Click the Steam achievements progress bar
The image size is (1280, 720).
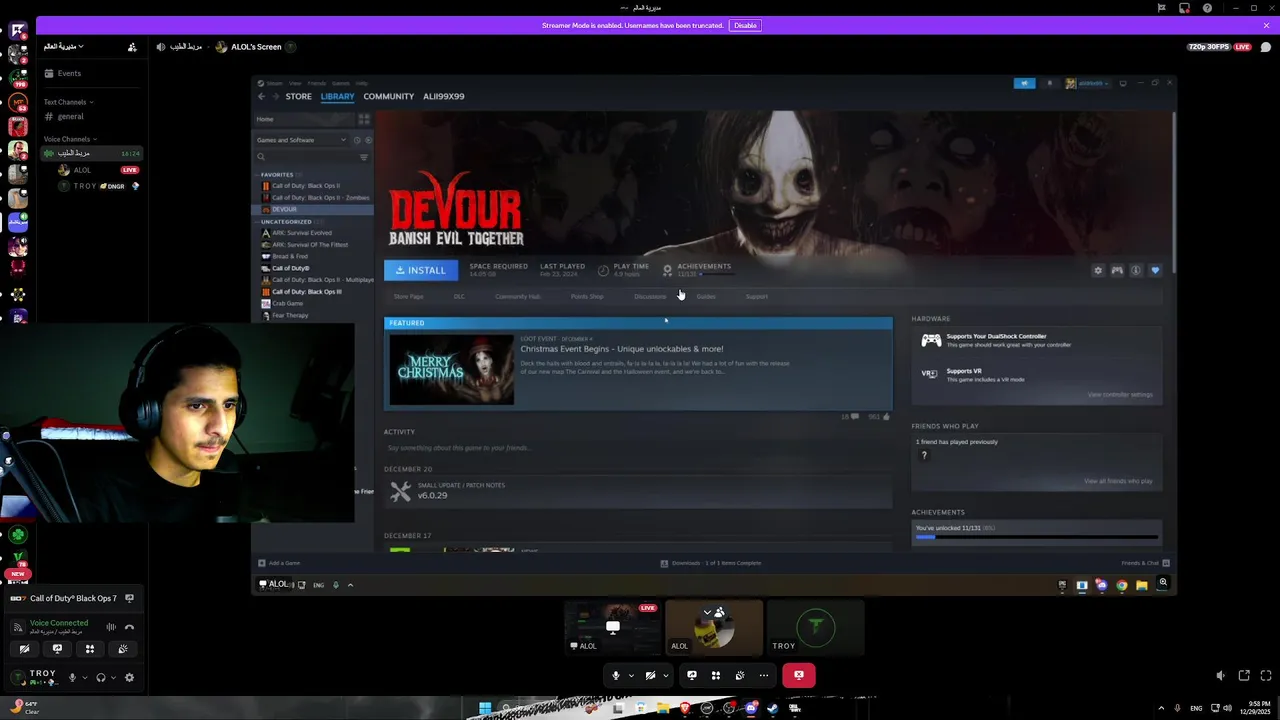point(1036,537)
